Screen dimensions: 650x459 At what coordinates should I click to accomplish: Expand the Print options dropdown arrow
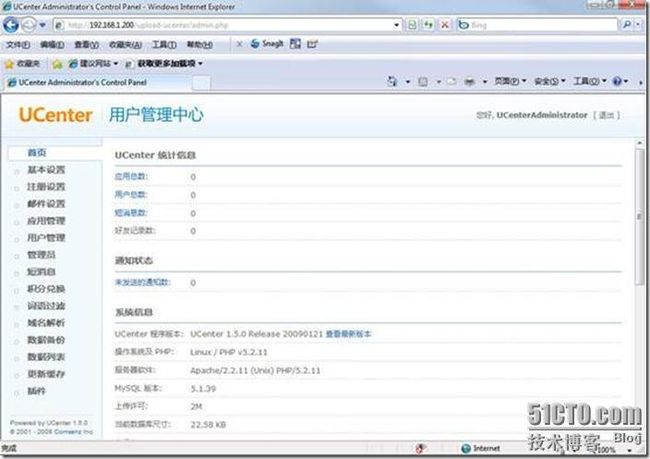485,82
